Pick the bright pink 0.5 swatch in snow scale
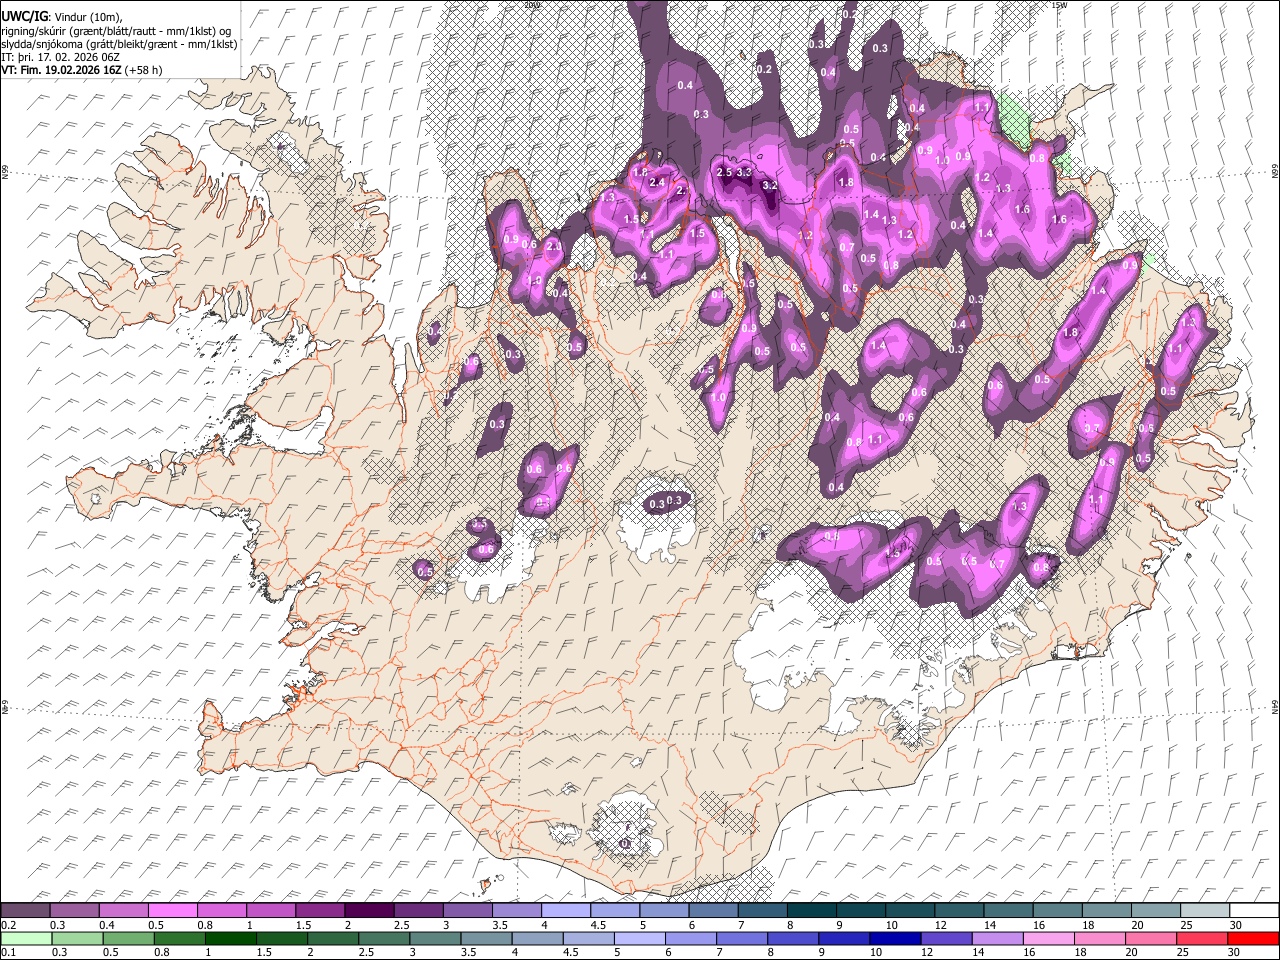Screen dimensions: 1280x960 (x=173, y=910)
